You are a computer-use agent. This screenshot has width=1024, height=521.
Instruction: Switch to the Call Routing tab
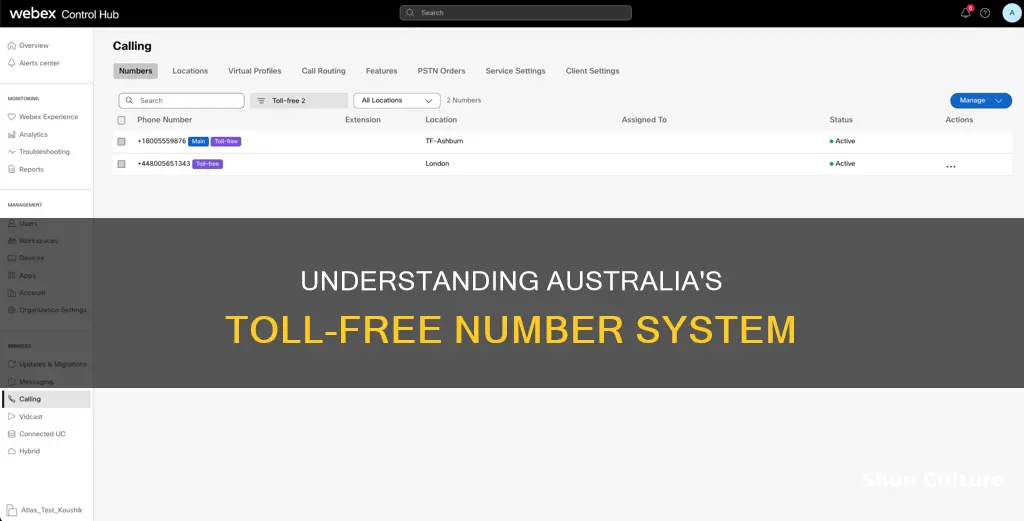pos(323,71)
